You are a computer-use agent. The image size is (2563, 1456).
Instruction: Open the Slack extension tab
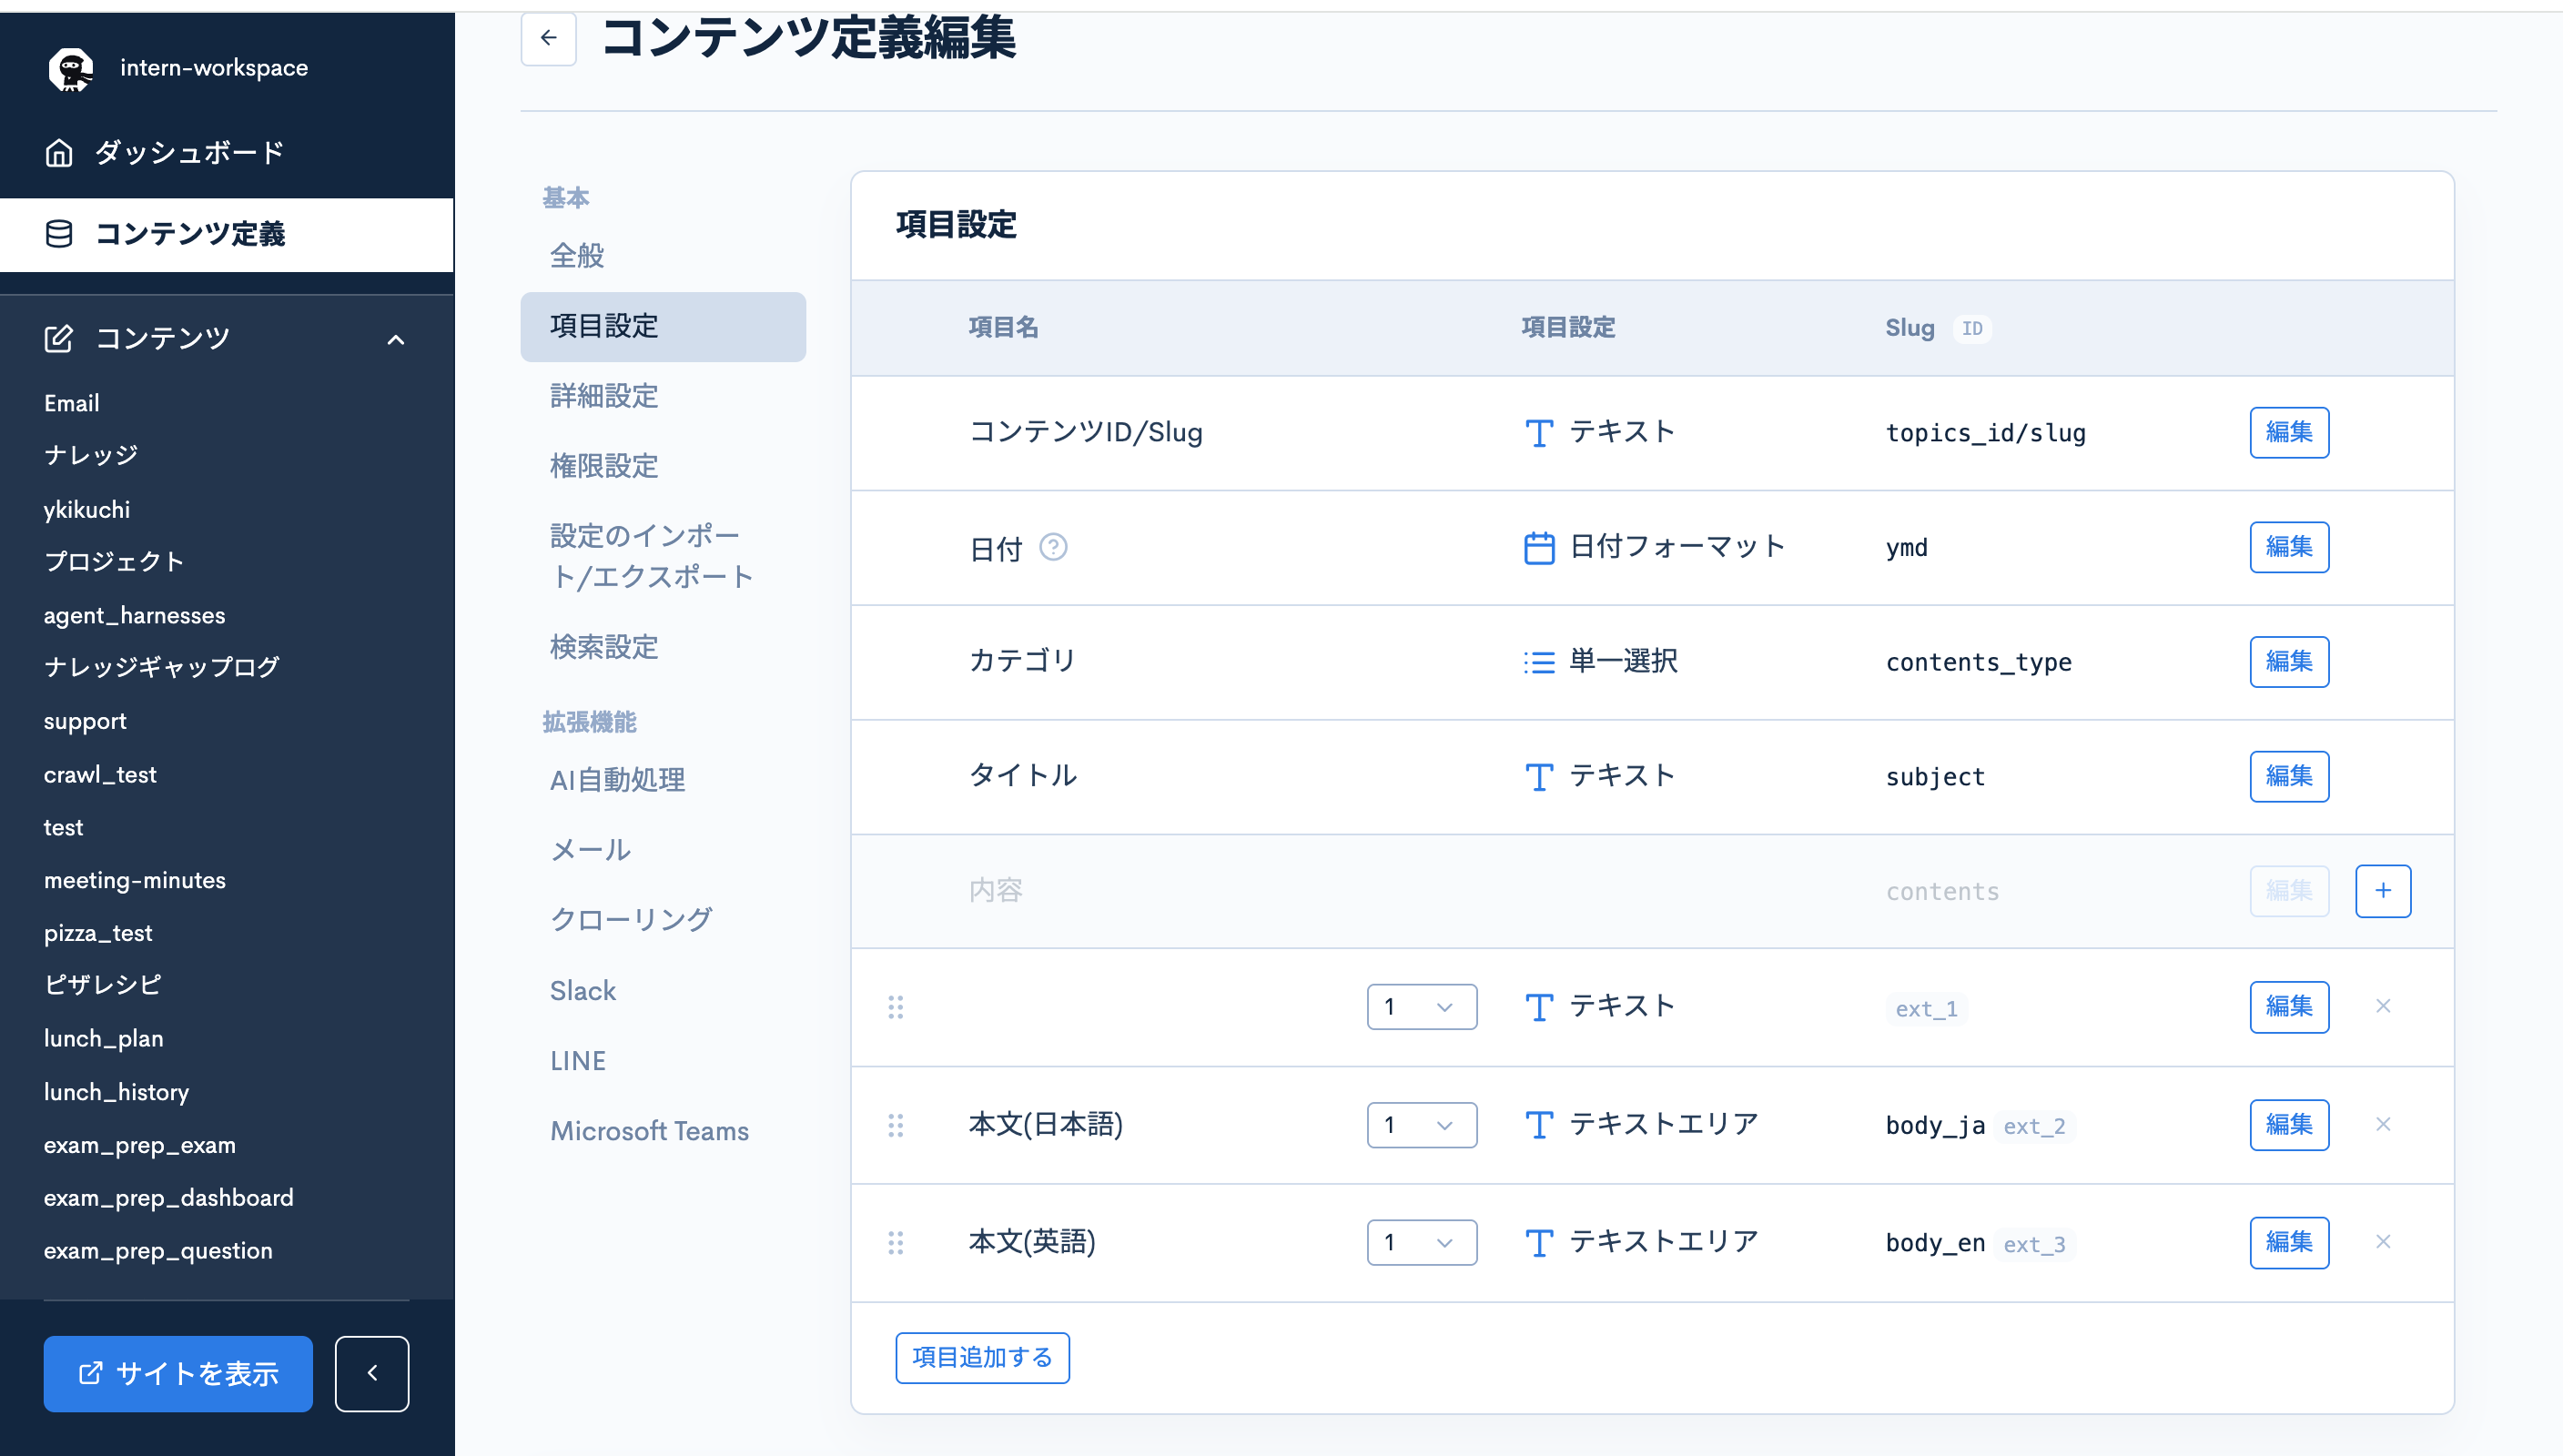(x=663, y=991)
